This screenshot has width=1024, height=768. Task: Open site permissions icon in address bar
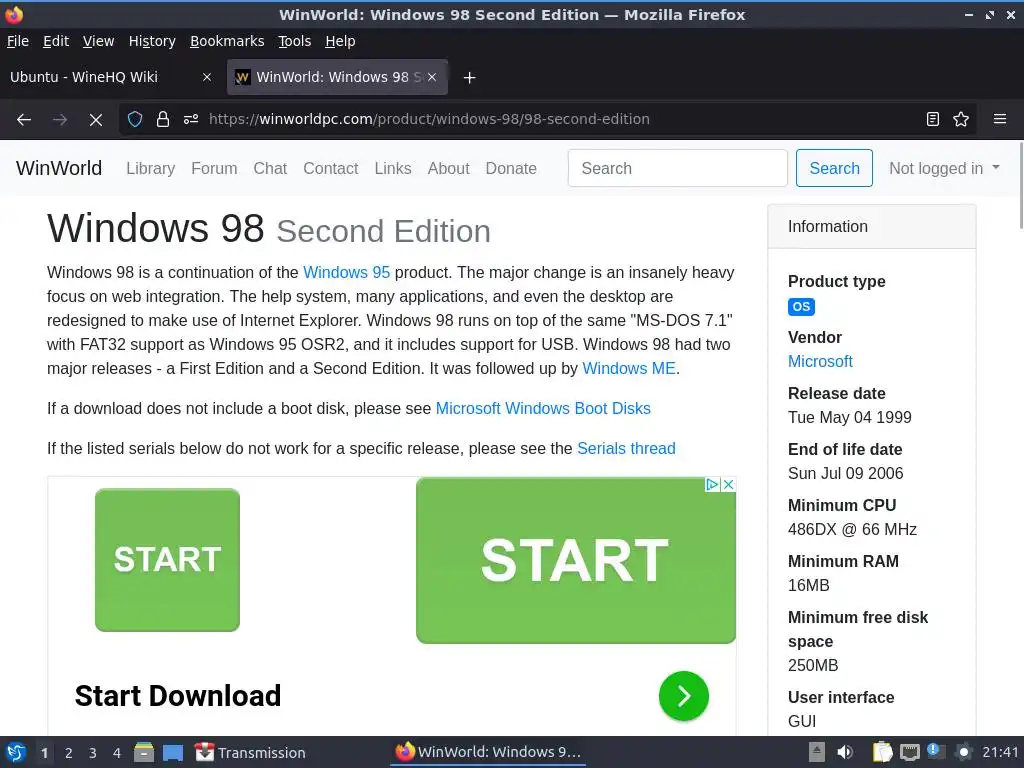click(191, 120)
